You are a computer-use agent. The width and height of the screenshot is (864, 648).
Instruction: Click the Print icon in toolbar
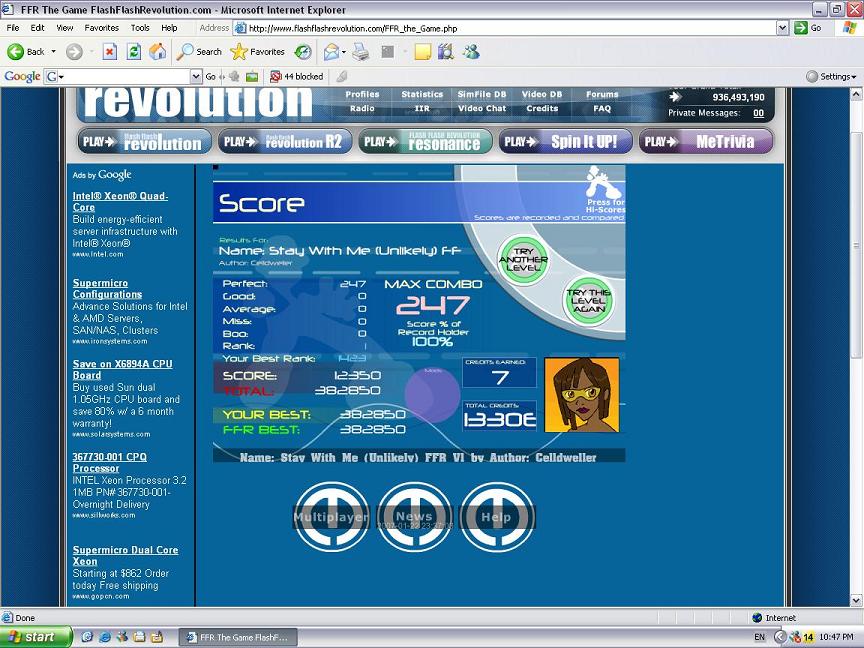(x=361, y=52)
